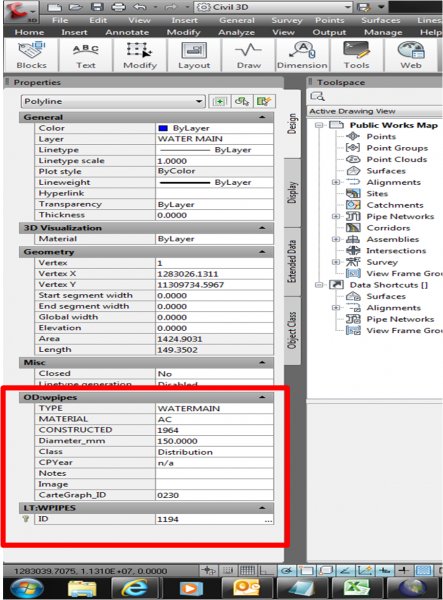Open the Tools ribbon panel
Screen dimensions: 443x600
(x=357, y=55)
